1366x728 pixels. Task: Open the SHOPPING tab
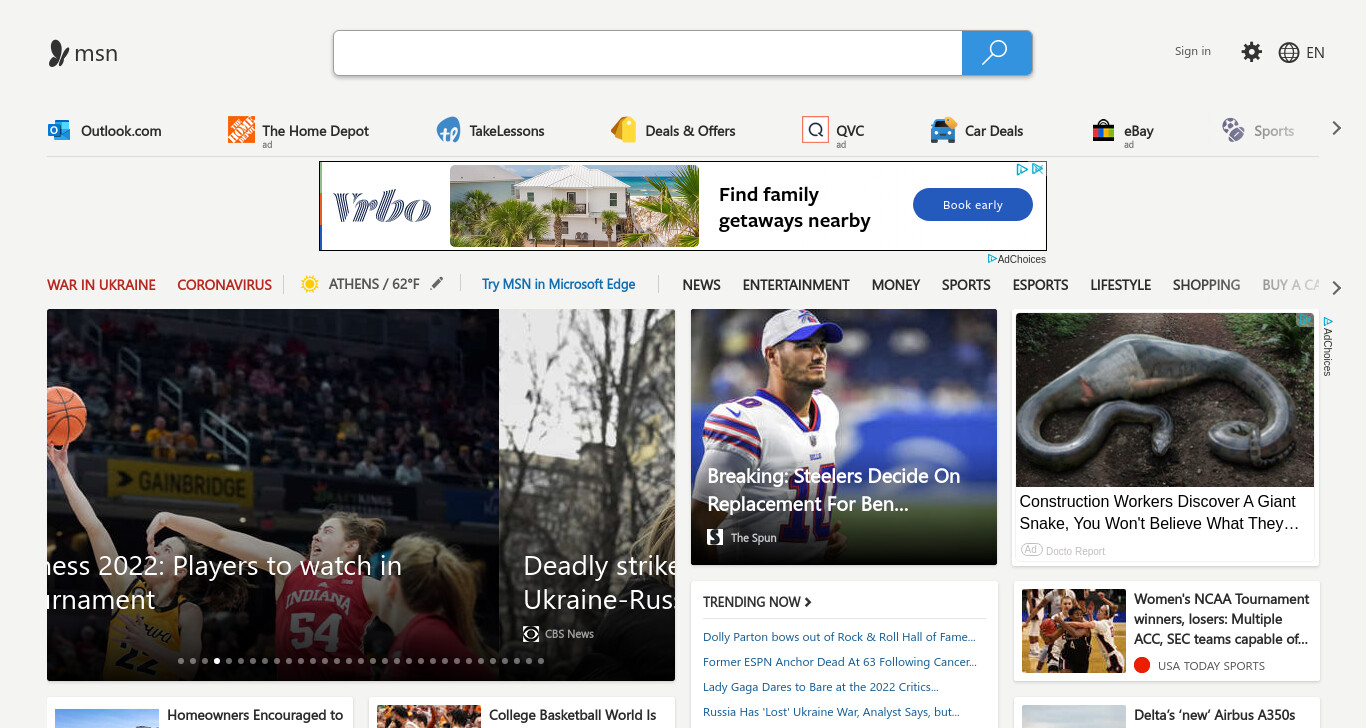[x=1206, y=285]
